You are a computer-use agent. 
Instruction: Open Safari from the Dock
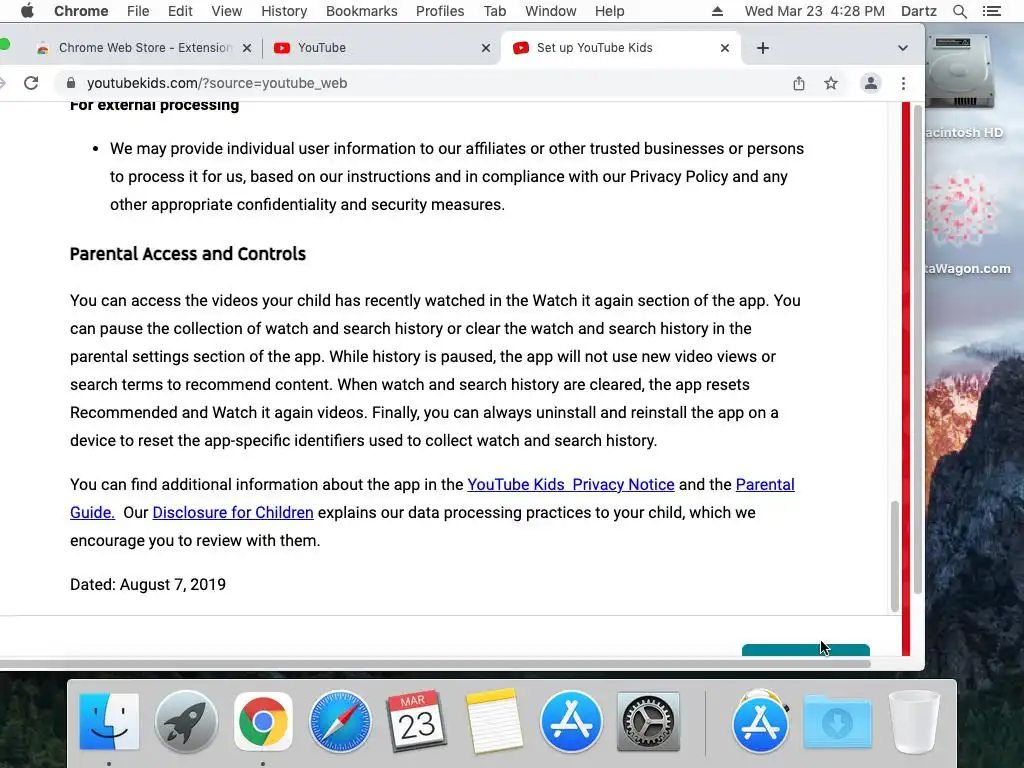340,722
